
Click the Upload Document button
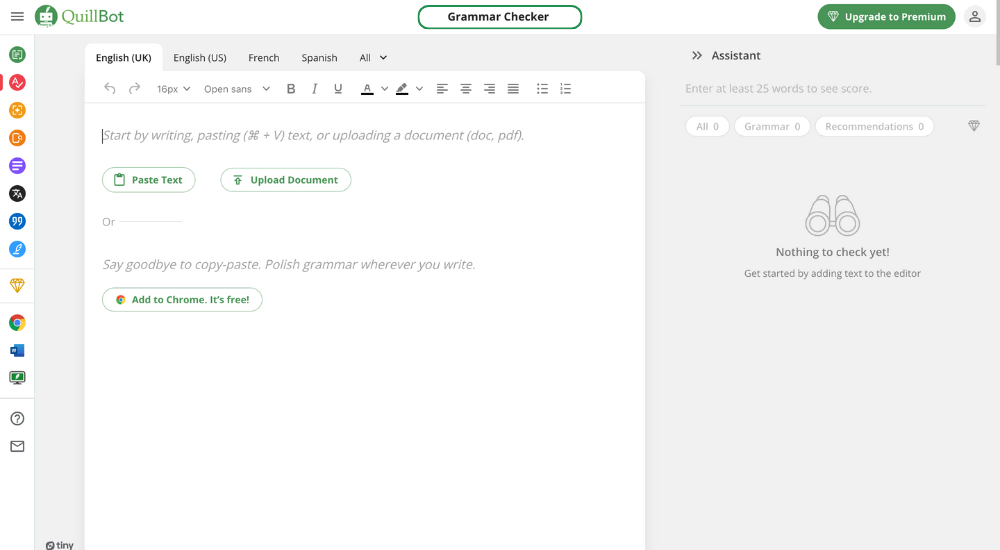285,180
